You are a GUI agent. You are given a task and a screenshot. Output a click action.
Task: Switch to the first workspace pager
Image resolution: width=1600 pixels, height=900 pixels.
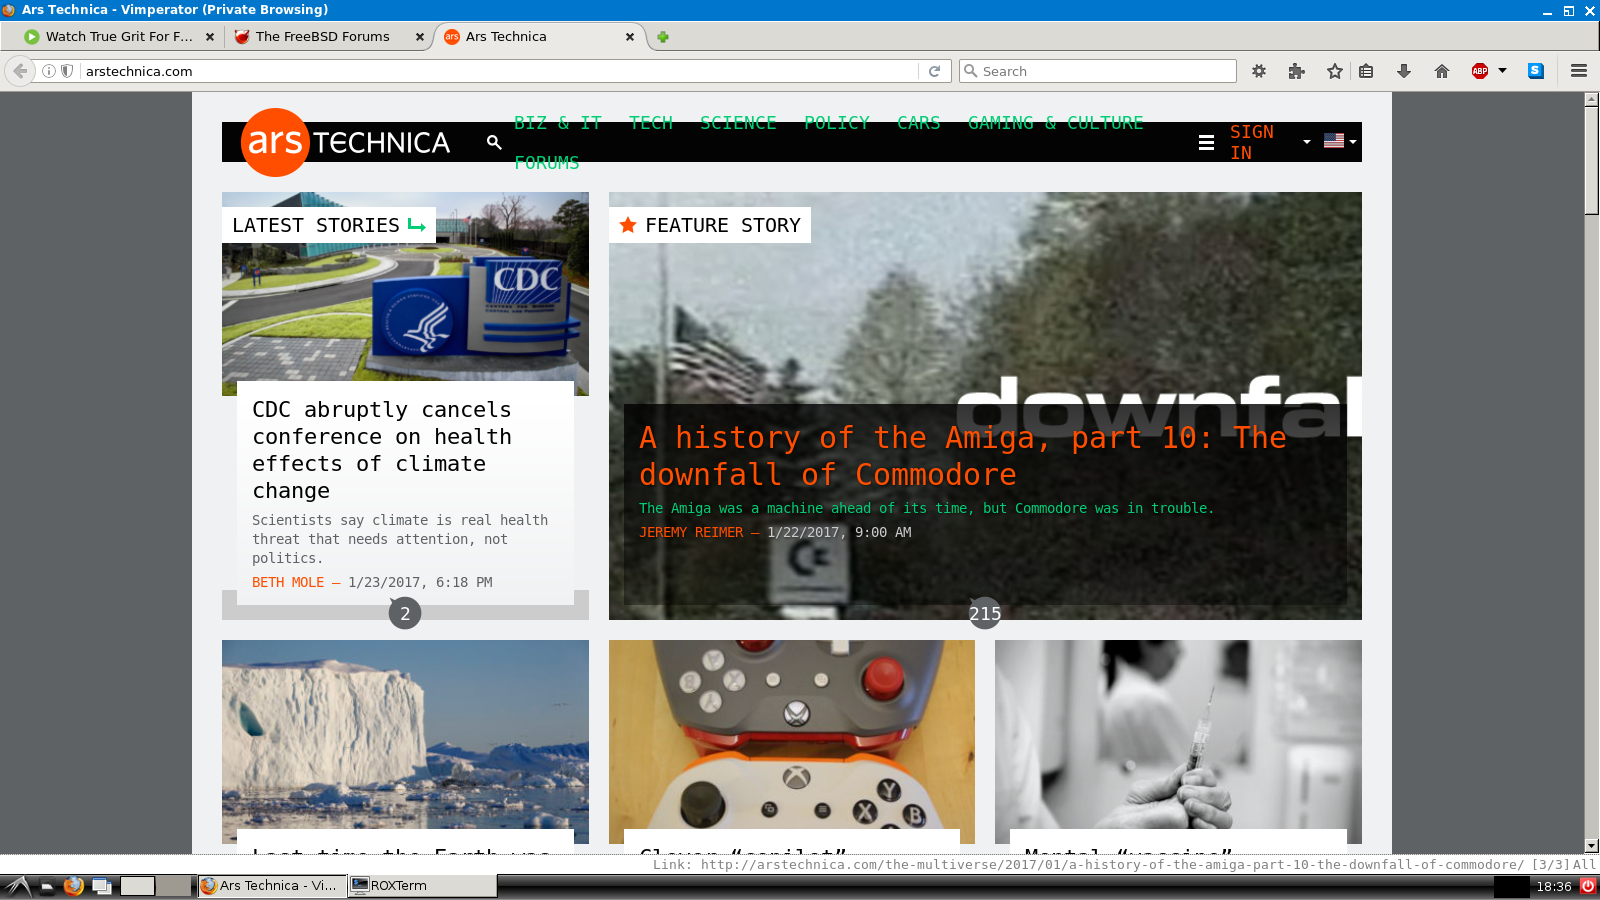[x=138, y=886]
